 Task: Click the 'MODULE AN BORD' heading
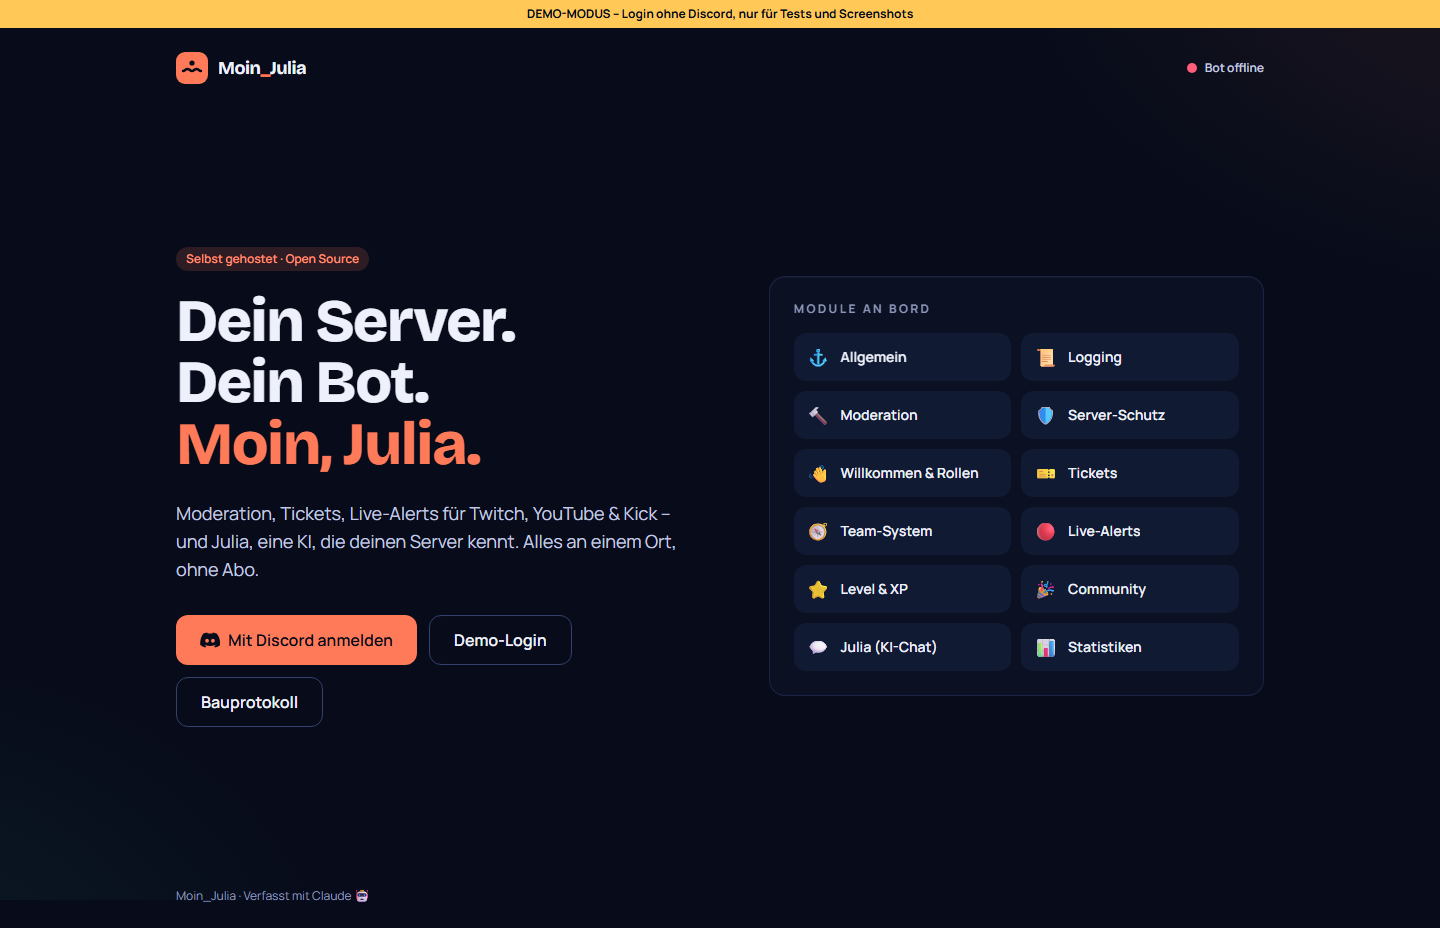coord(862,309)
